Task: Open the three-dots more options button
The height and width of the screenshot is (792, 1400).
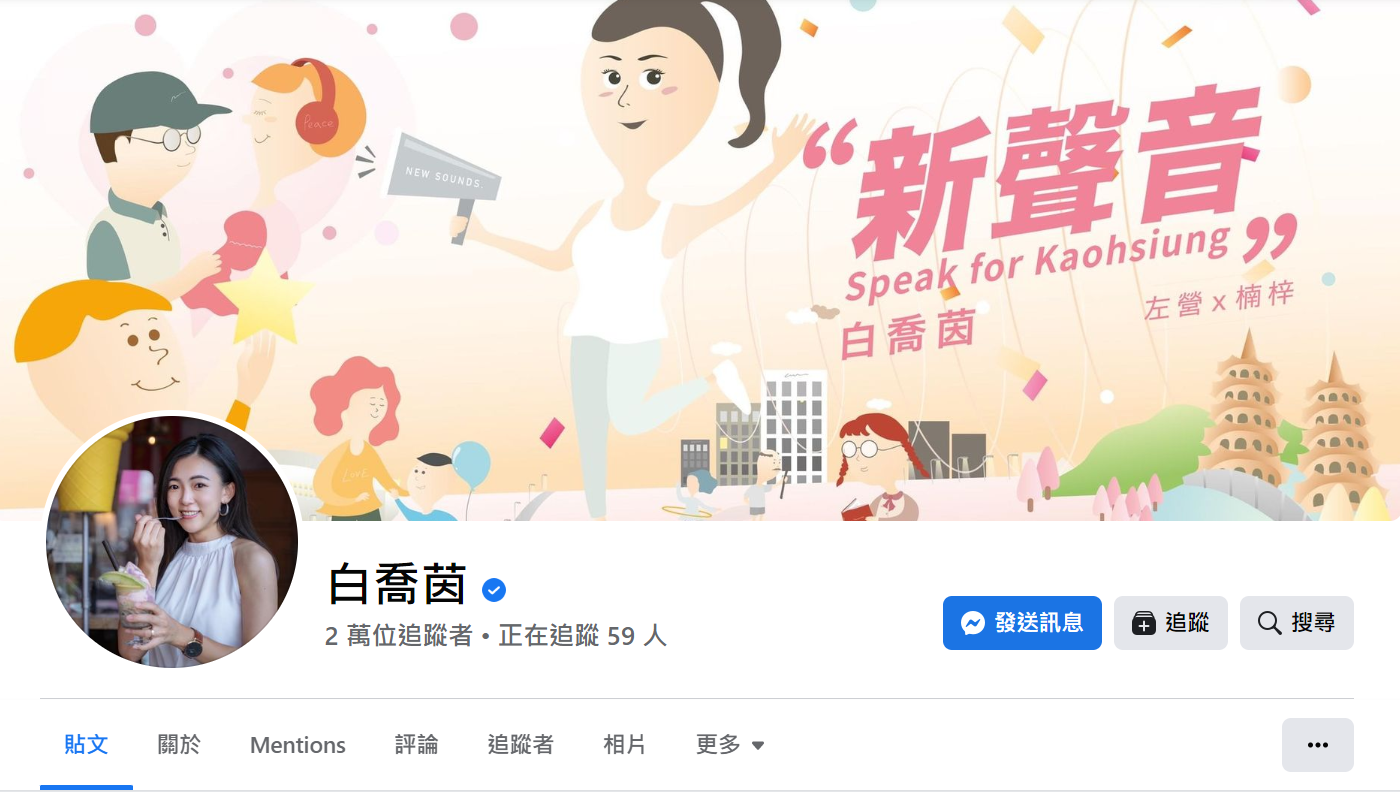Action: coord(1317,745)
